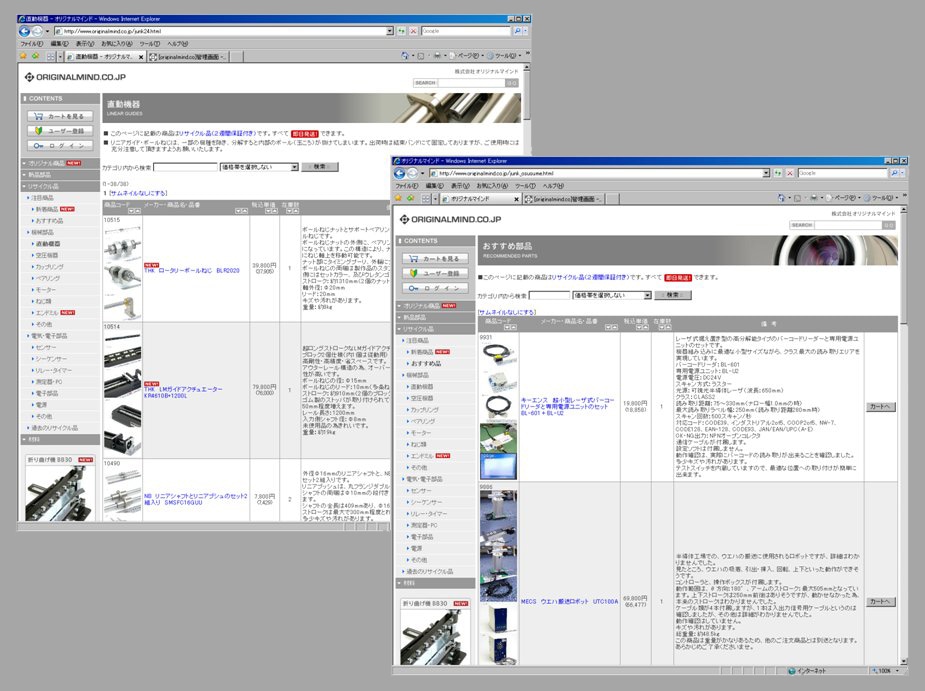Click カートへ button for item 9931

(880, 407)
